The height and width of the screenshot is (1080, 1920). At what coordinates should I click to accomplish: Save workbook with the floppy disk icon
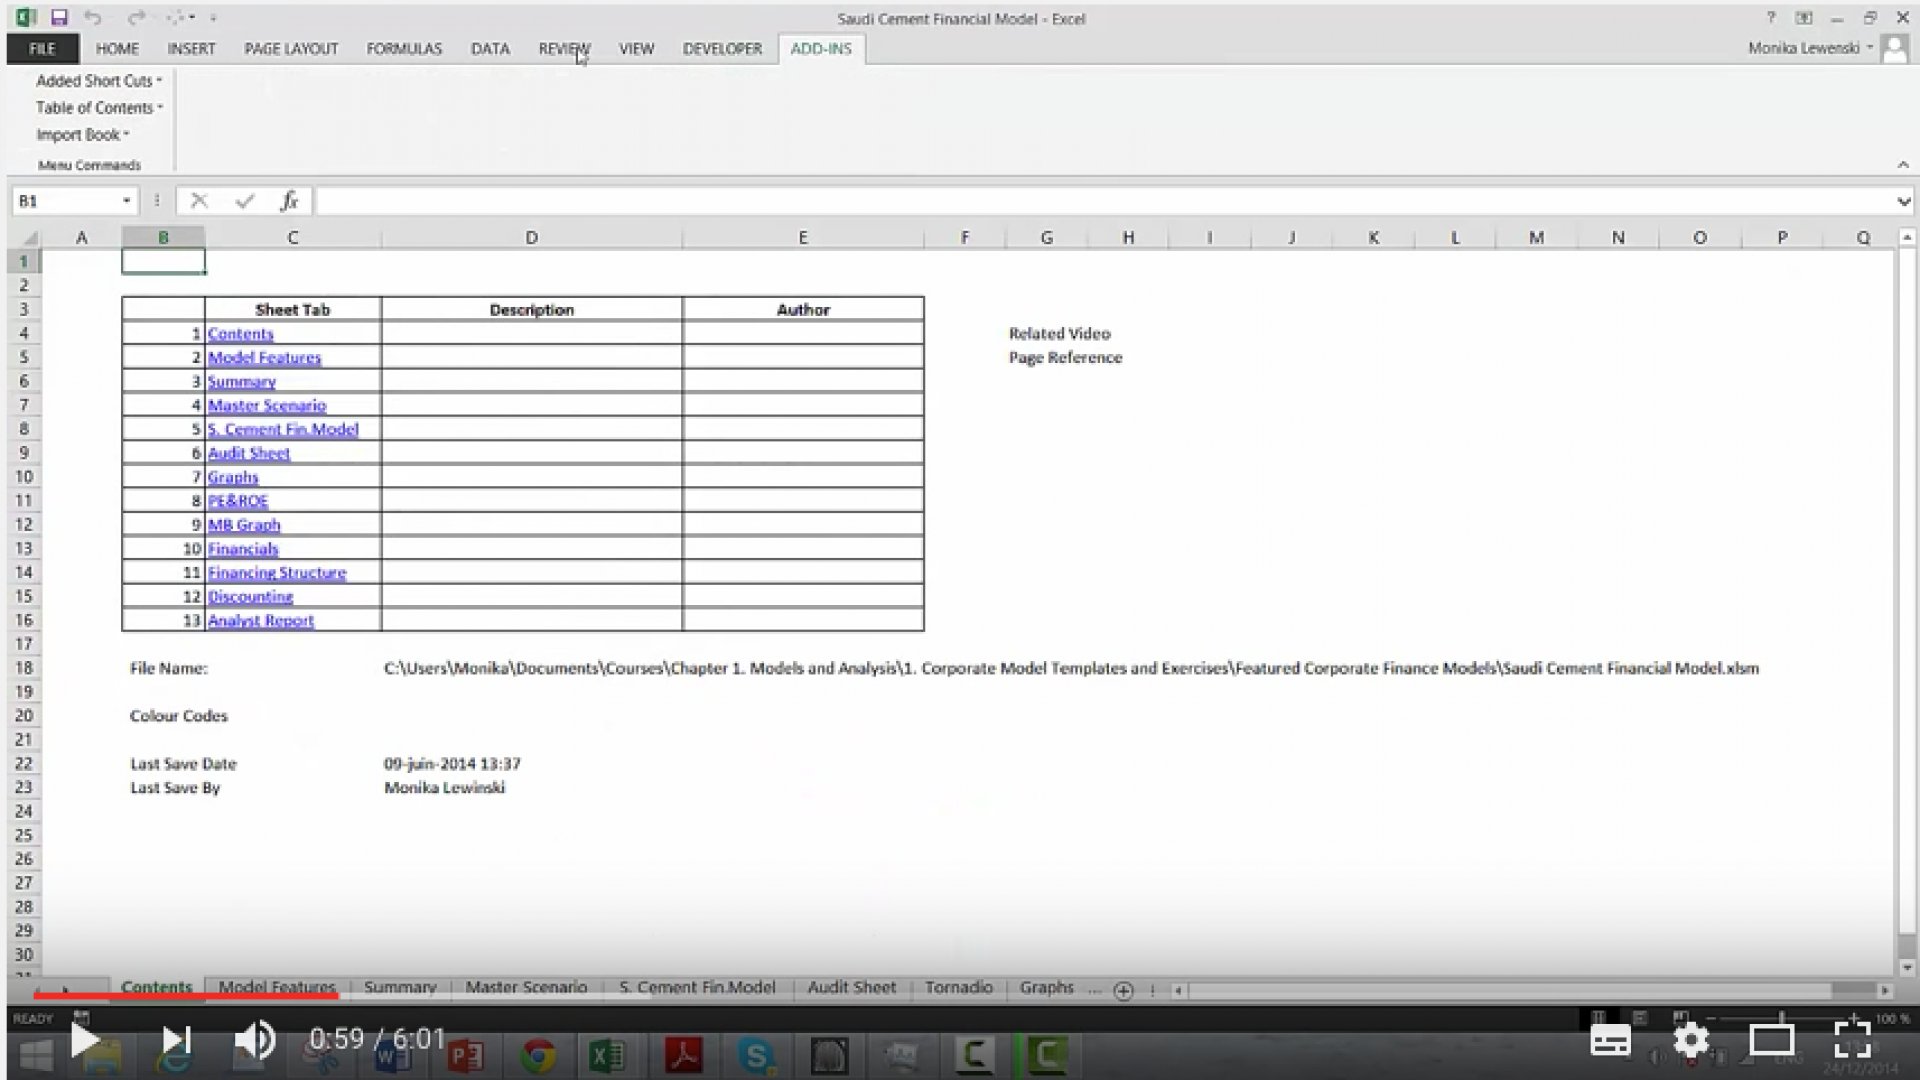tap(59, 17)
